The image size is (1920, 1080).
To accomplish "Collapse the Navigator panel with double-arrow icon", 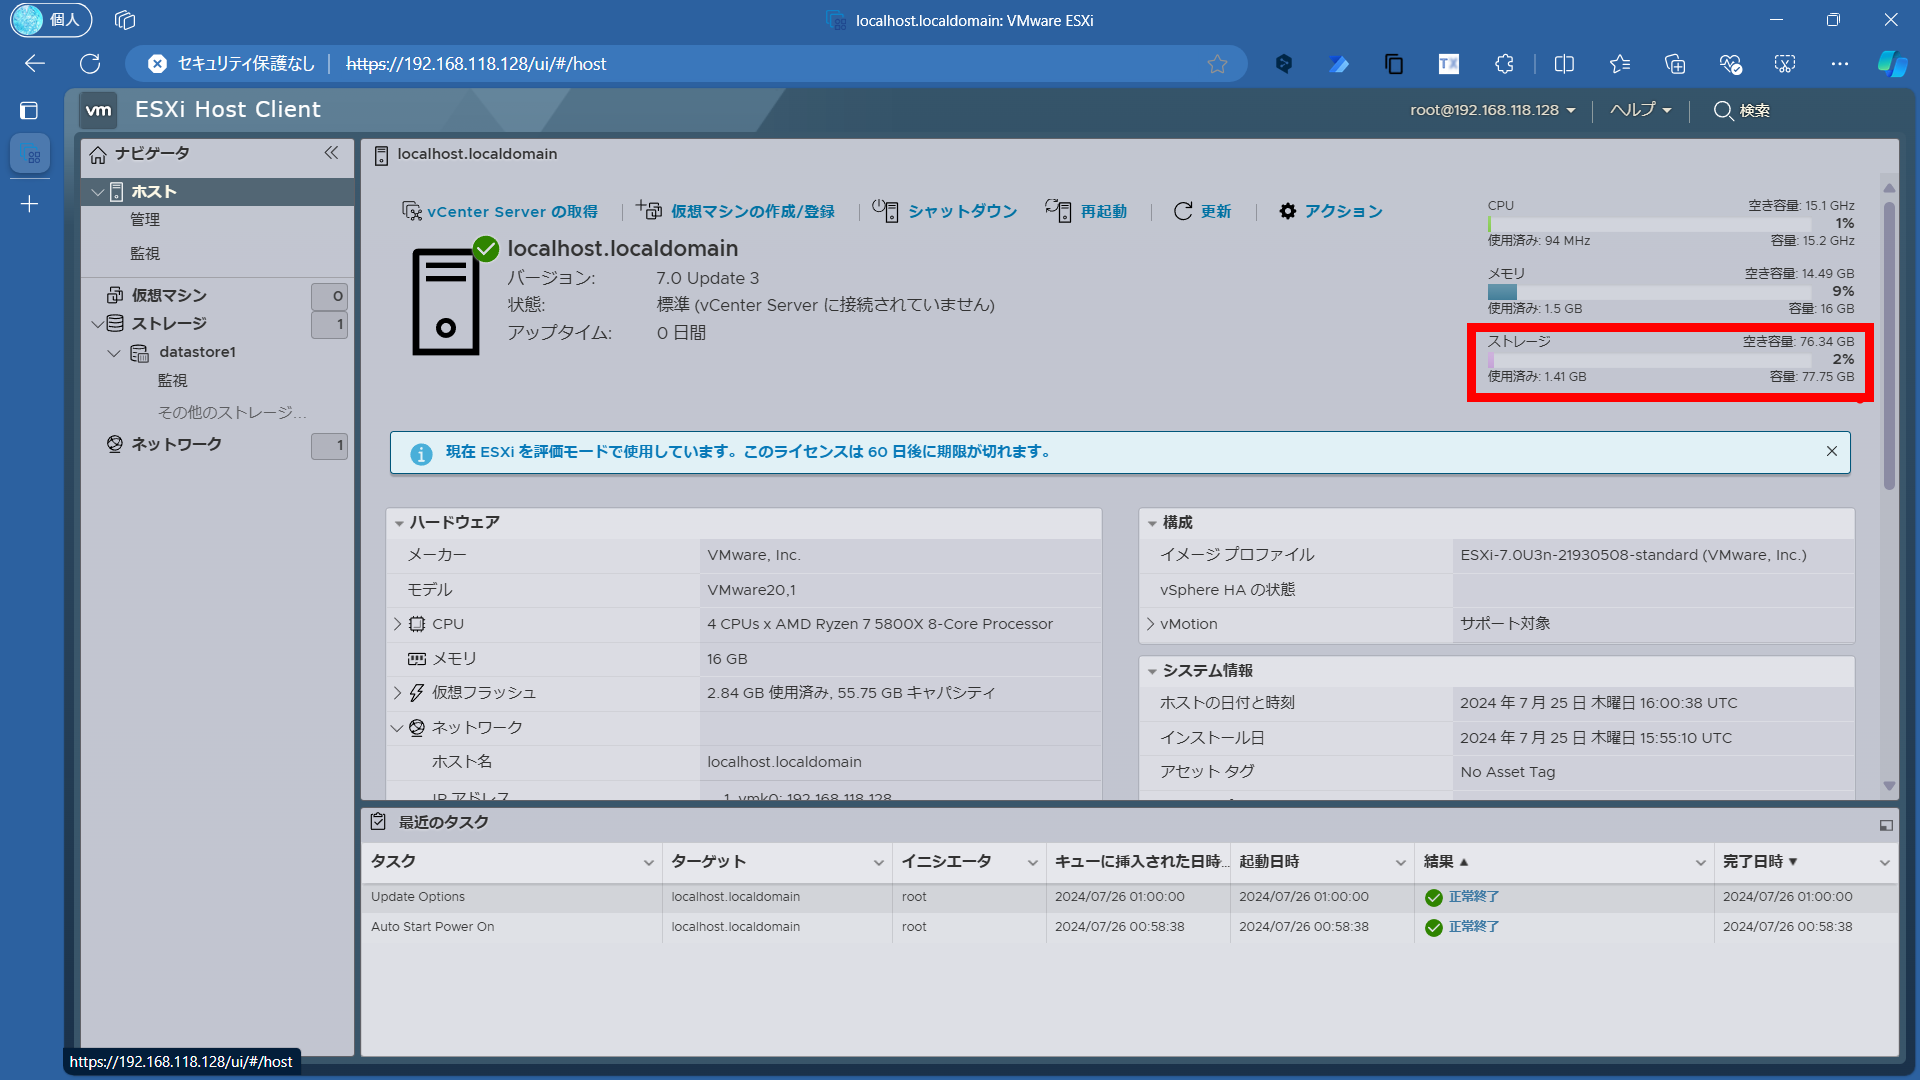I will point(331,153).
